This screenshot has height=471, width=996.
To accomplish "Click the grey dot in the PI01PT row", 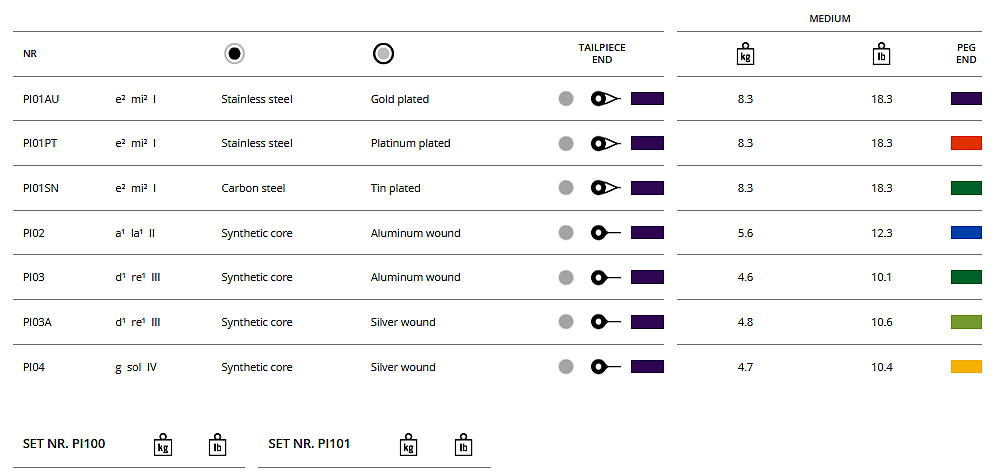I will coord(566,144).
